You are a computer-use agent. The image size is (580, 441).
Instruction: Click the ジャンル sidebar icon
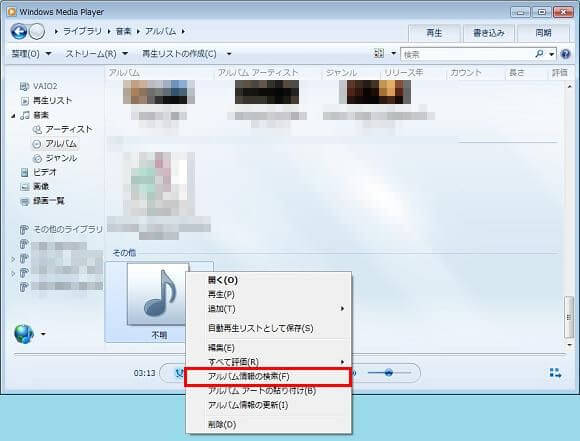[x=37, y=158]
